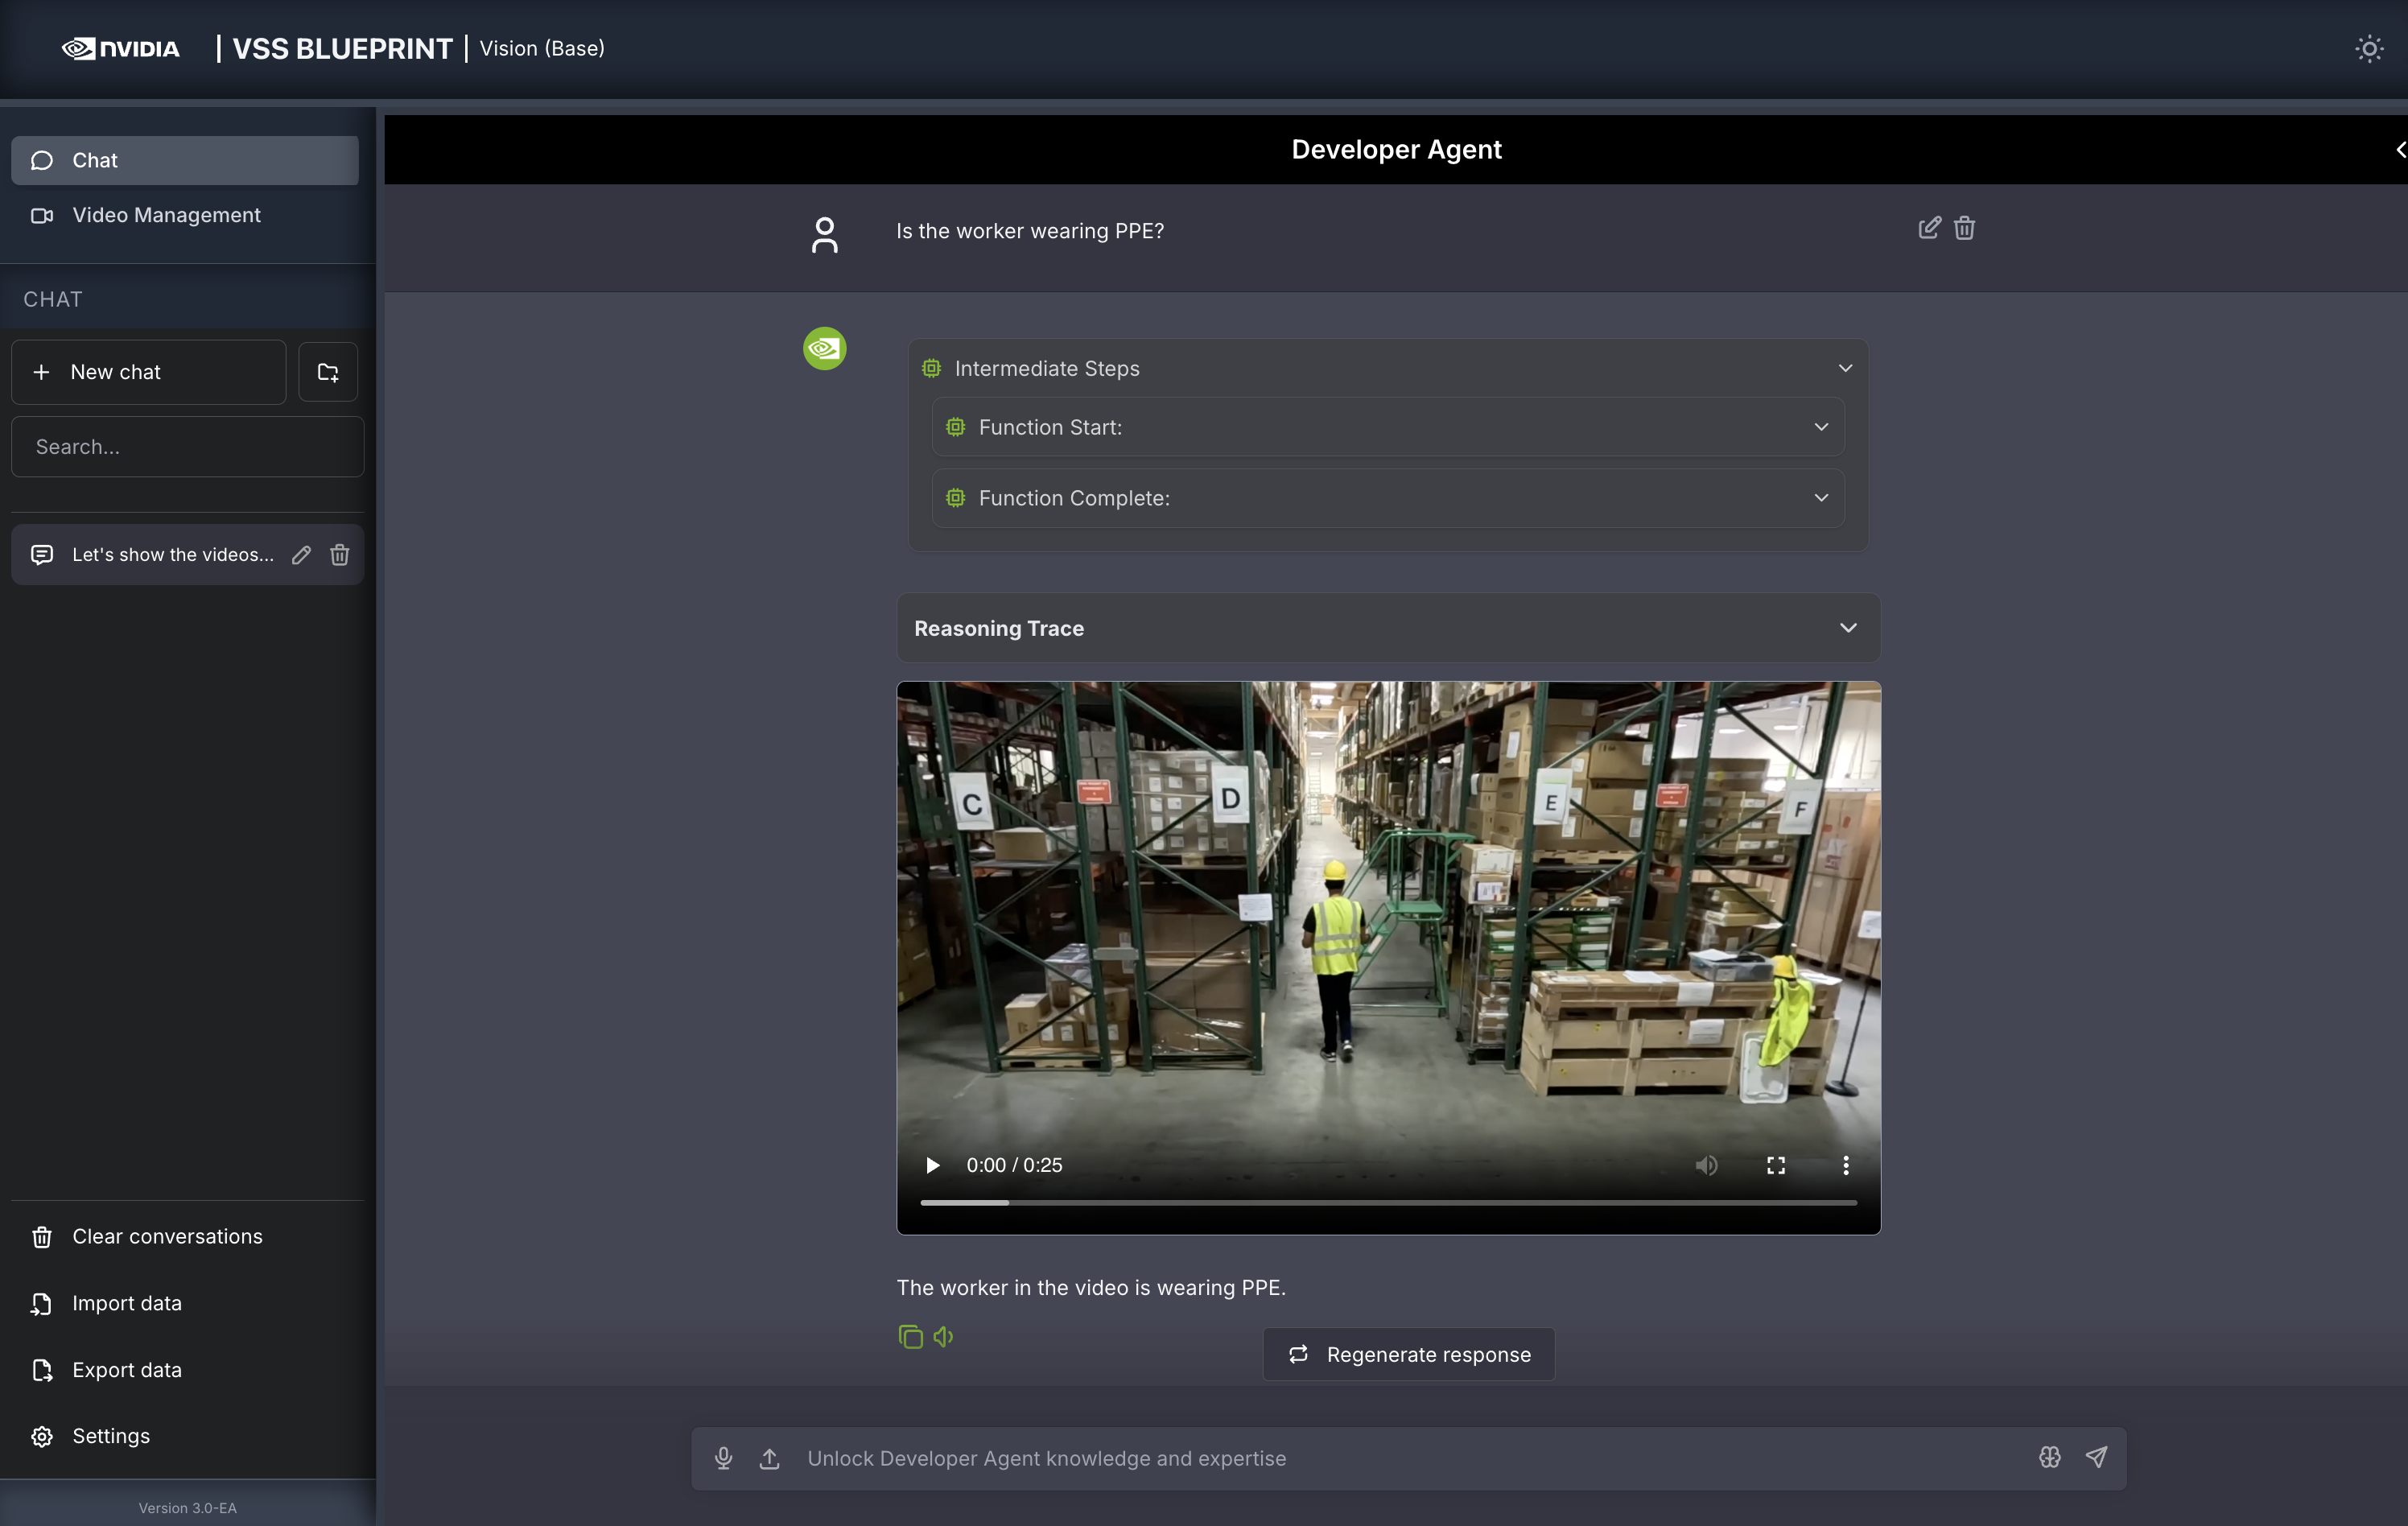The height and width of the screenshot is (1526, 2408).
Task: Expand the Reasoning Trace panel
Action: click(x=1847, y=628)
